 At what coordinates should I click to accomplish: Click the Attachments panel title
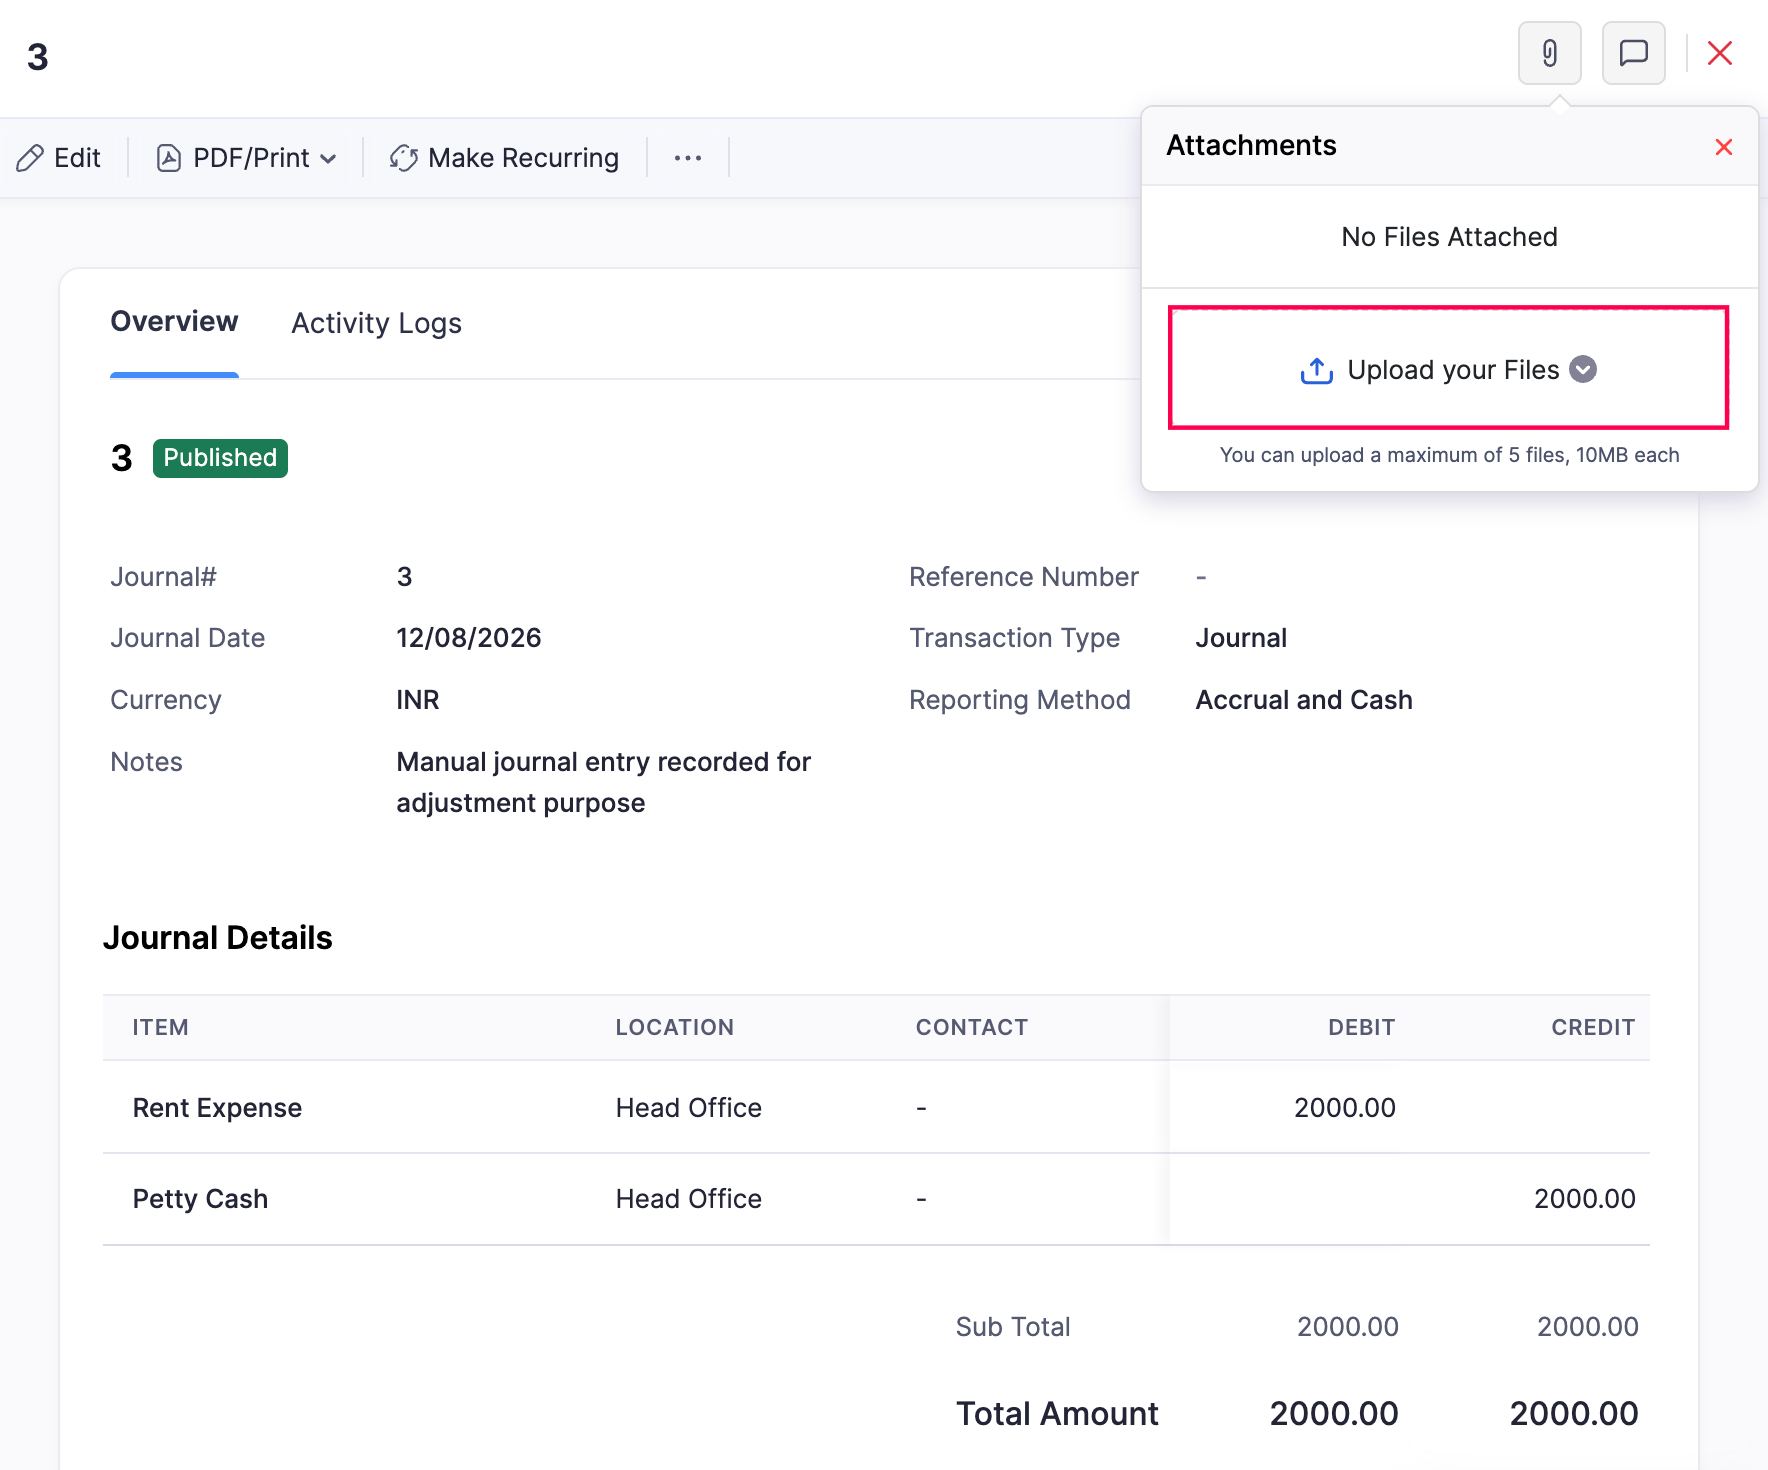1251,145
